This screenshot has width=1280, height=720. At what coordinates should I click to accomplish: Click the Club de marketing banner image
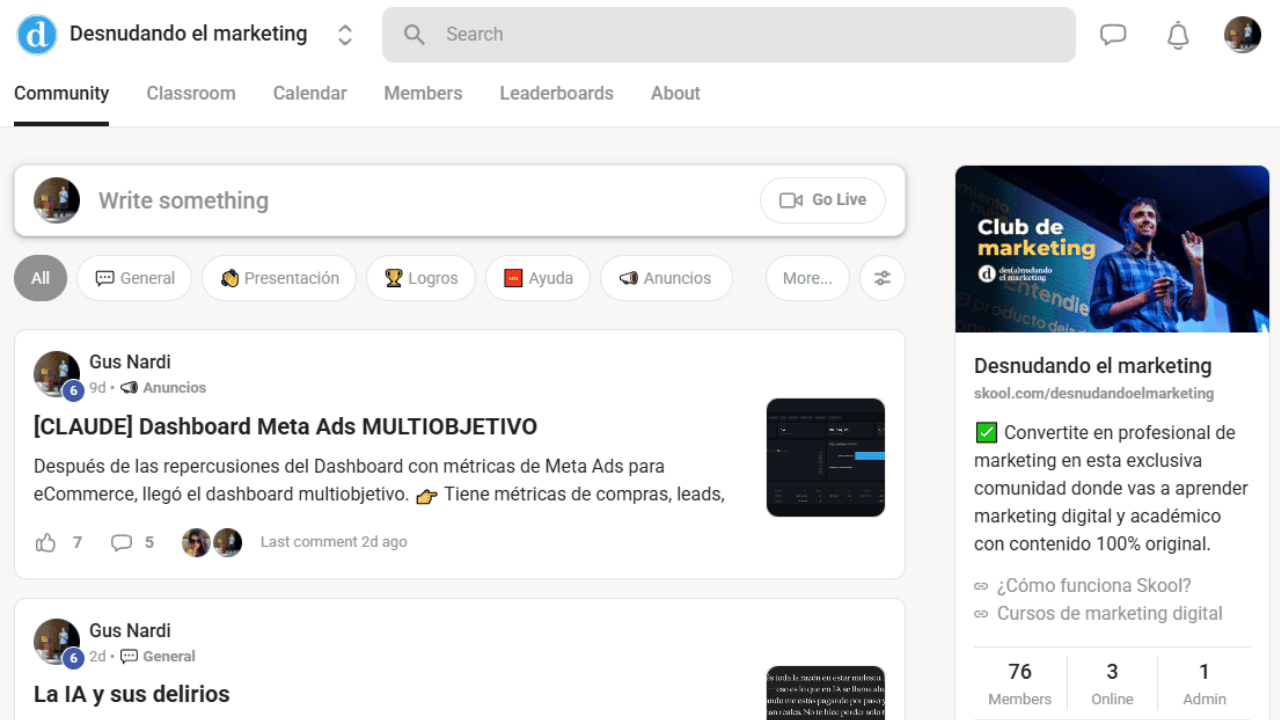pyautogui.click(x=1112, y=249)
